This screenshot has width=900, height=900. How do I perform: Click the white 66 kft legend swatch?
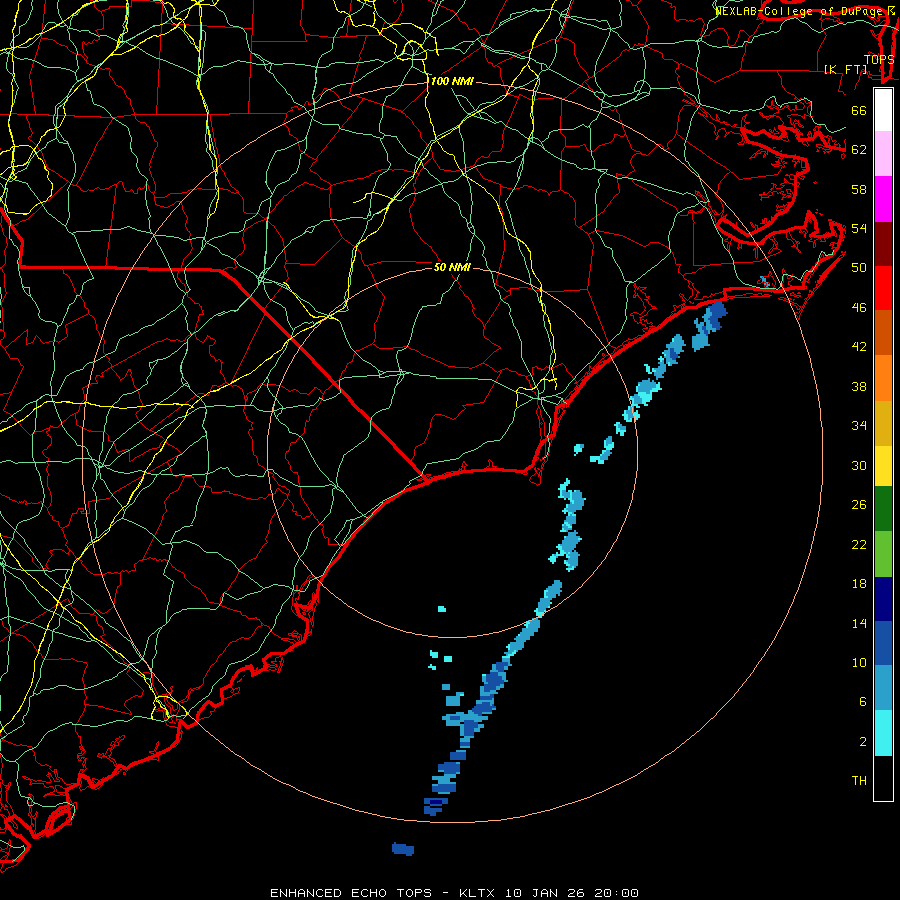click(x=883, y=110)
